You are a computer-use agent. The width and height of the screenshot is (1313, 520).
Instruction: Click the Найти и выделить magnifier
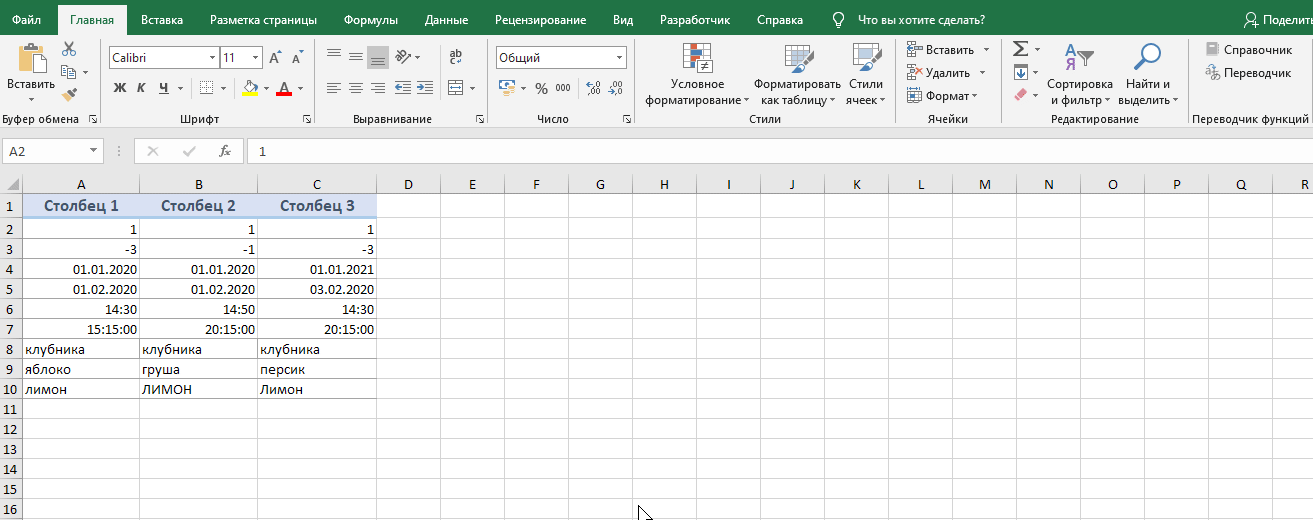tap(1147, 76)
